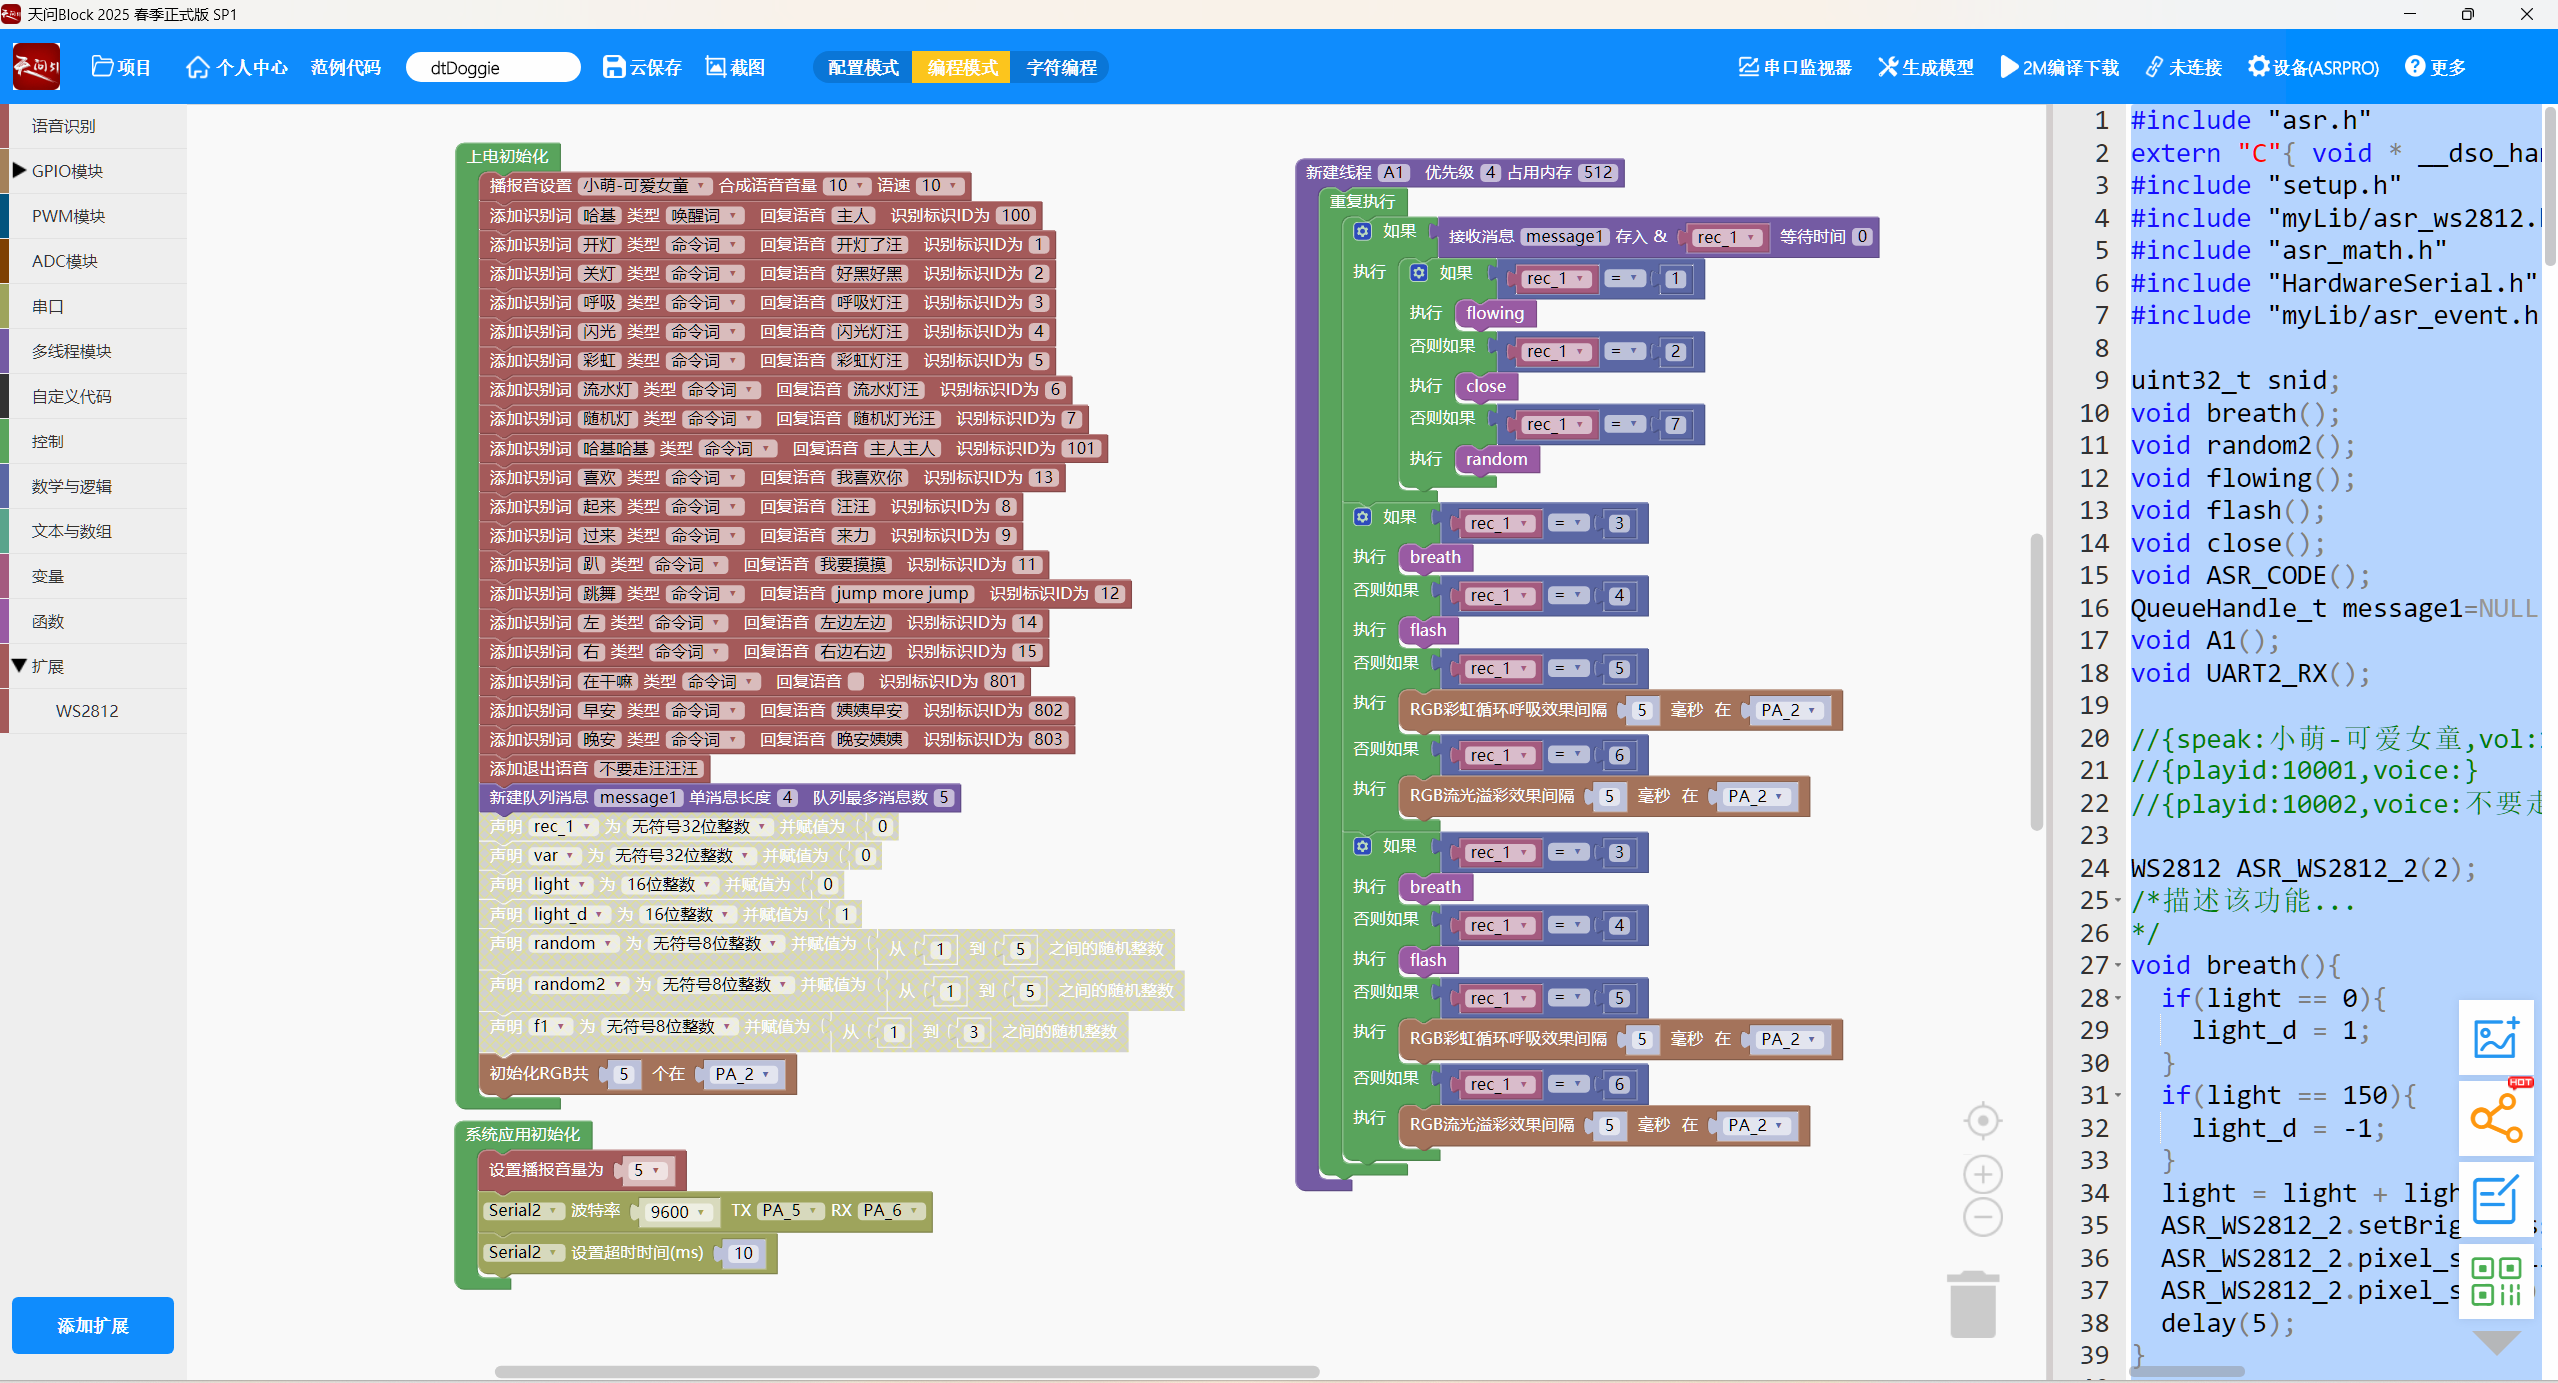
Task: Click the flowing function call block
Action: point(1494,313)
